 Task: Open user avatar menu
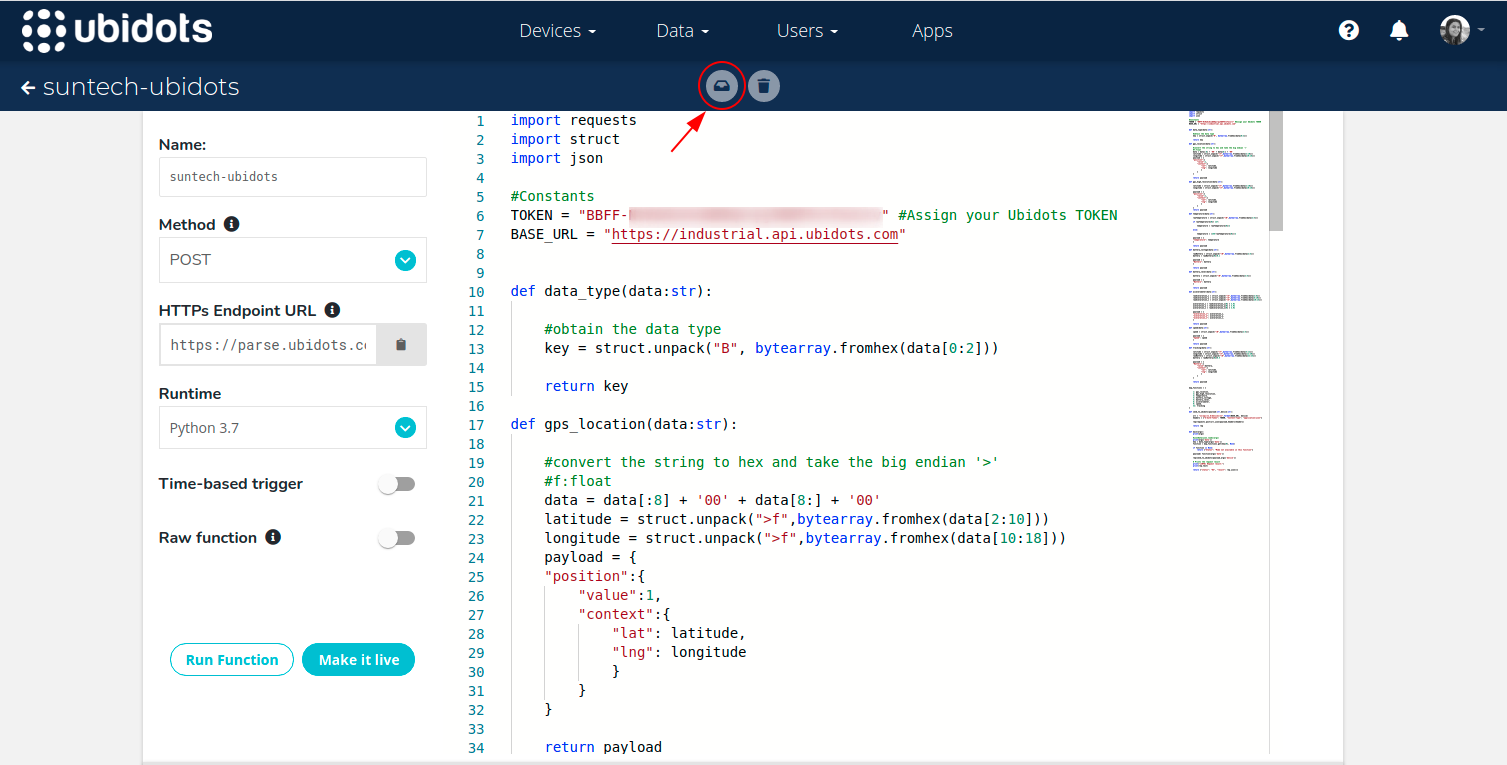(1461, 30)
